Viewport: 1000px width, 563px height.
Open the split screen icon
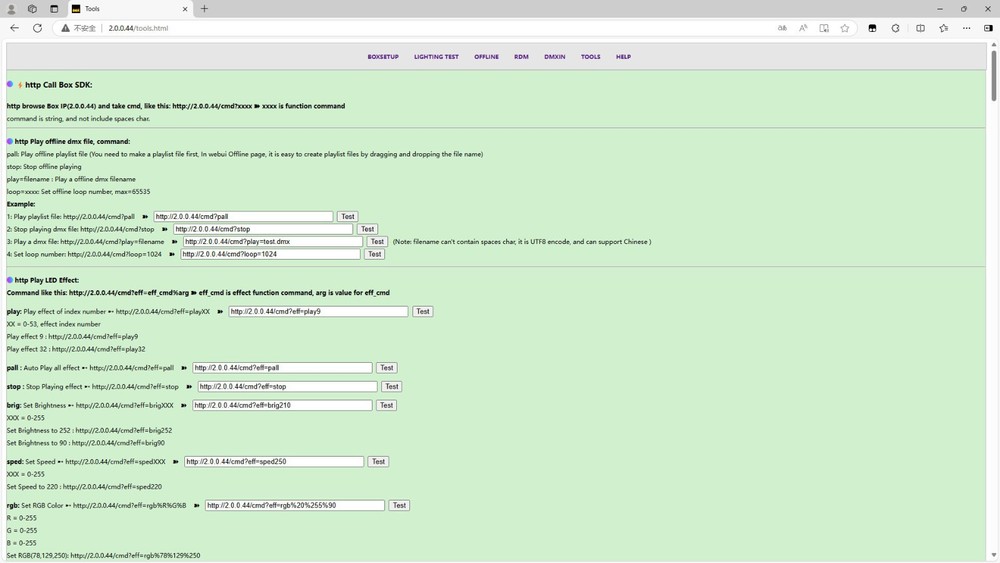tap(920, 28)
